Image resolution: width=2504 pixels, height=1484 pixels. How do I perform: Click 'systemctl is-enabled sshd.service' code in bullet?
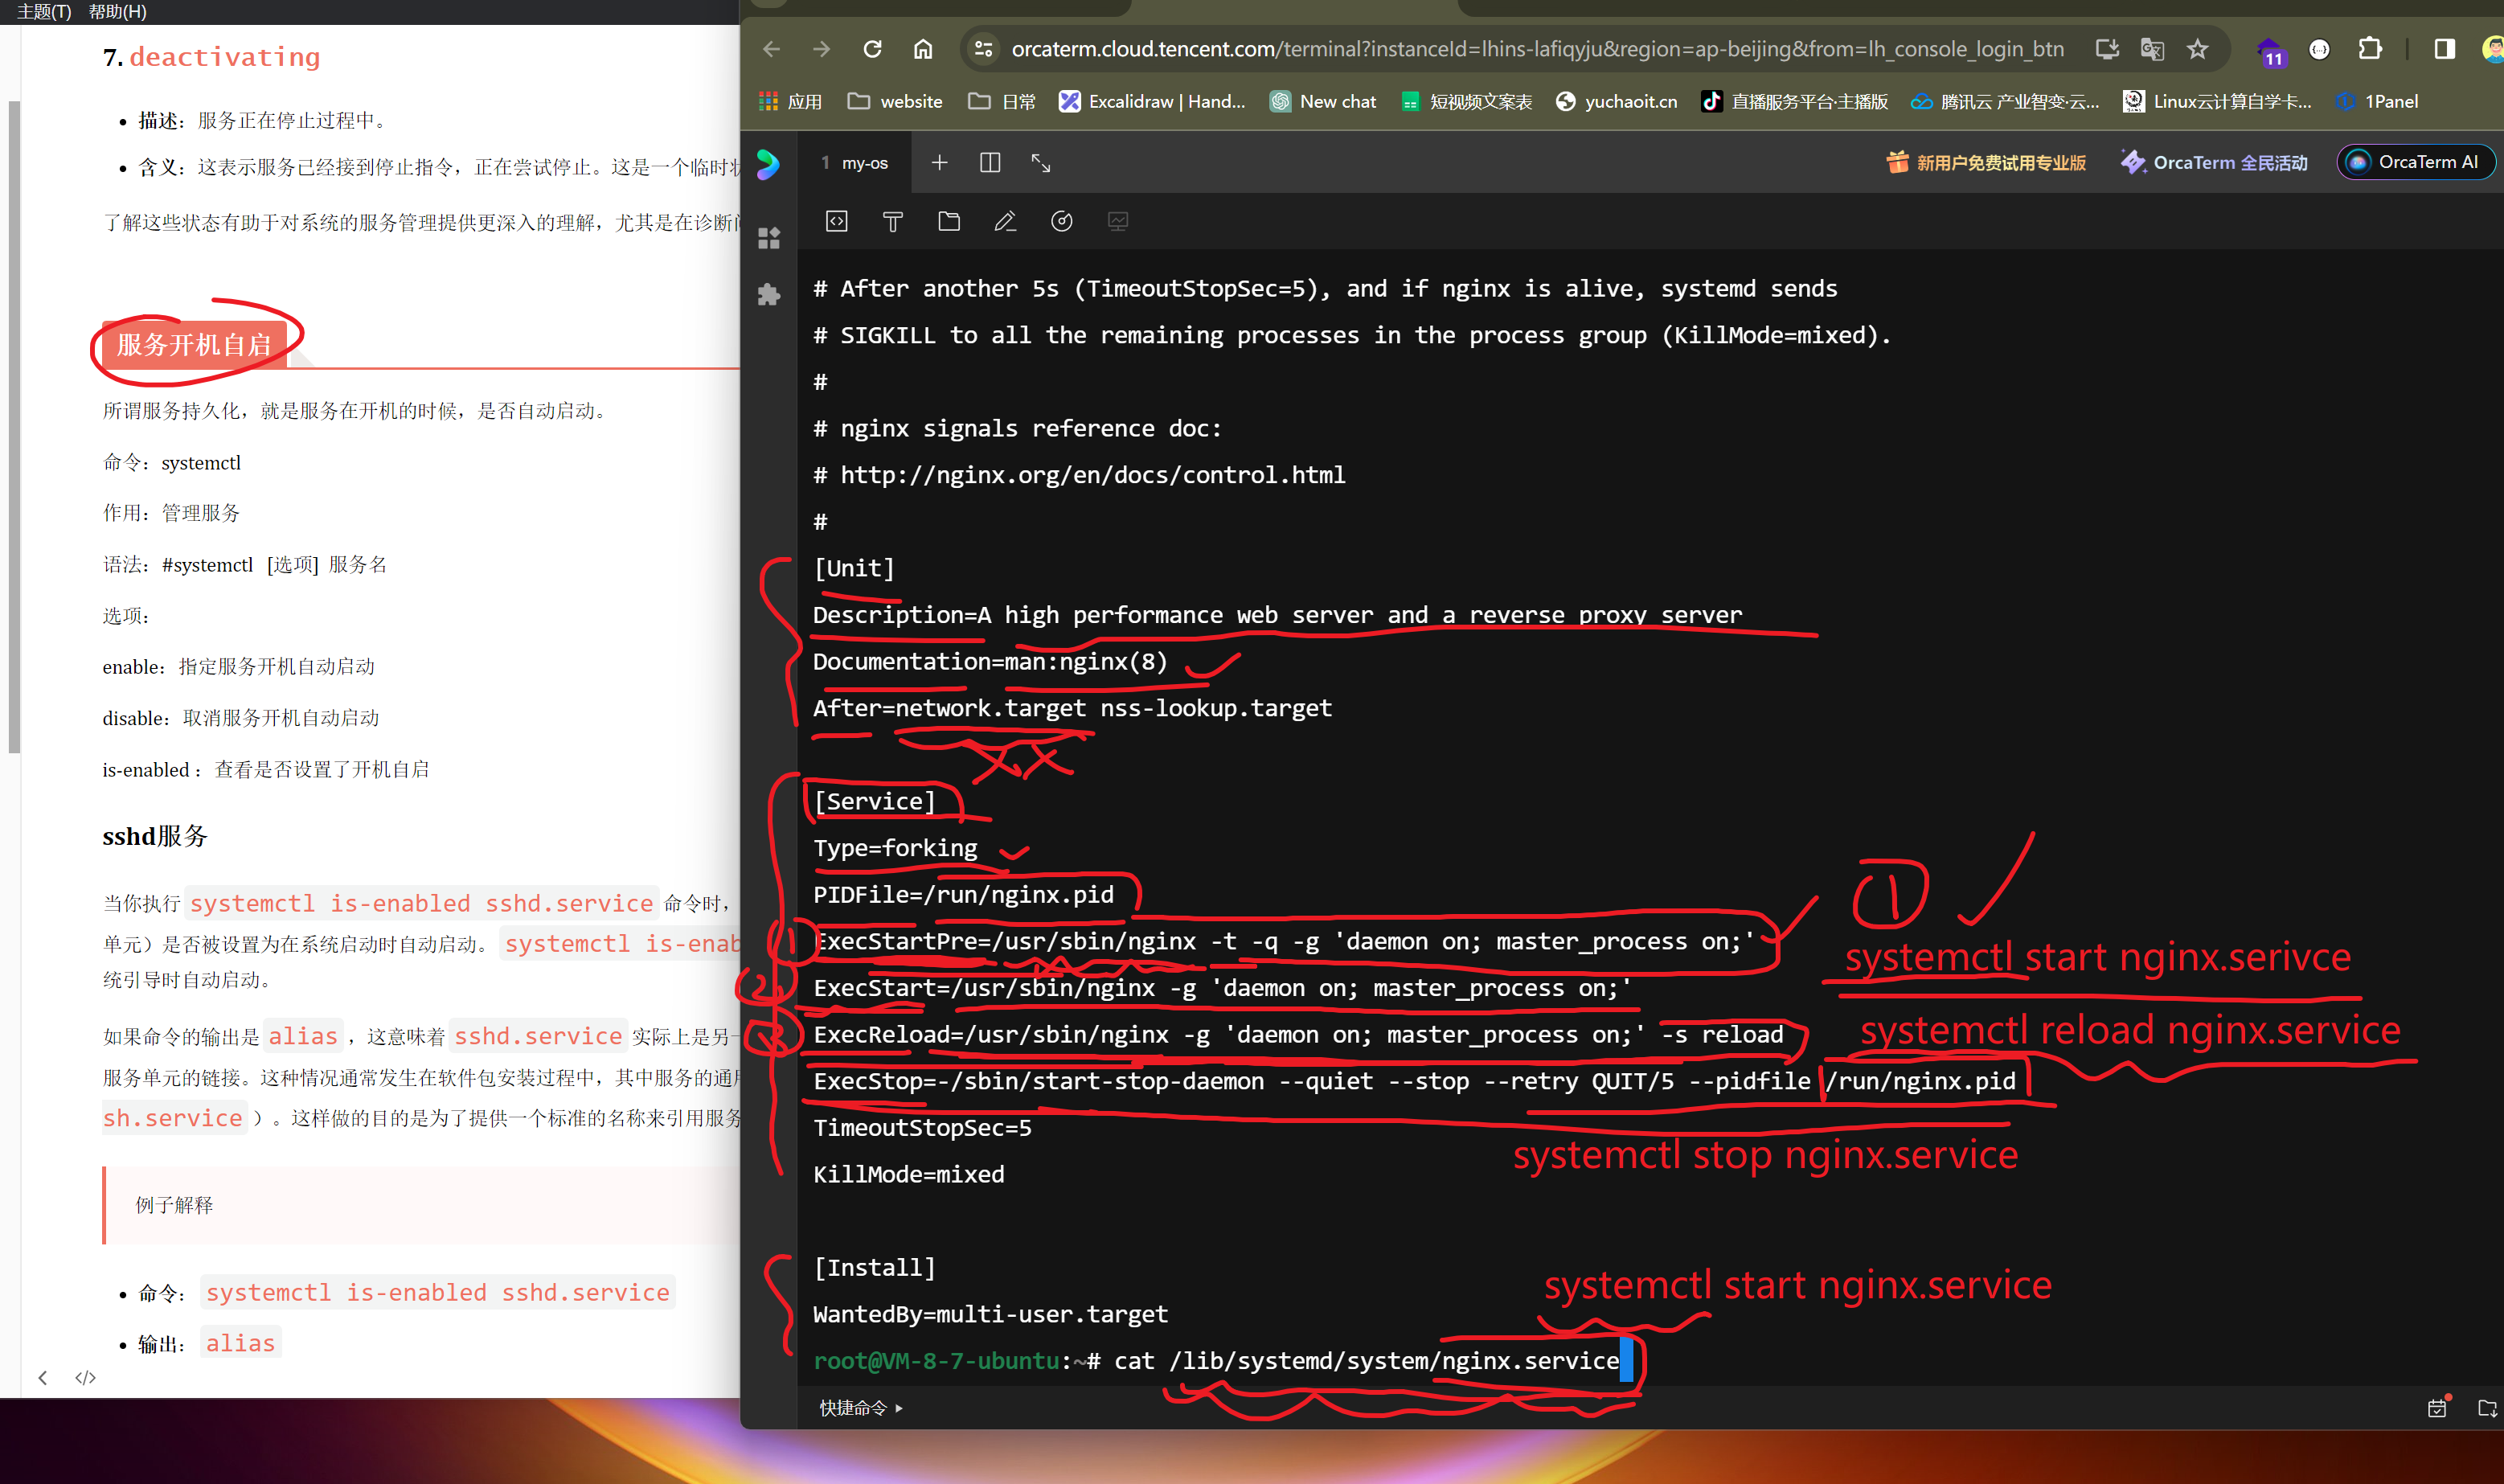coord(437,1292)
